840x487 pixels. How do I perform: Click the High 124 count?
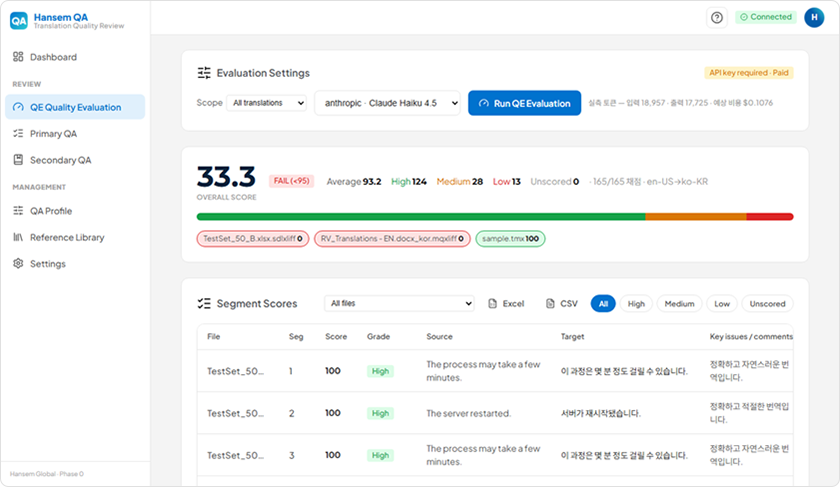(409, 182)
